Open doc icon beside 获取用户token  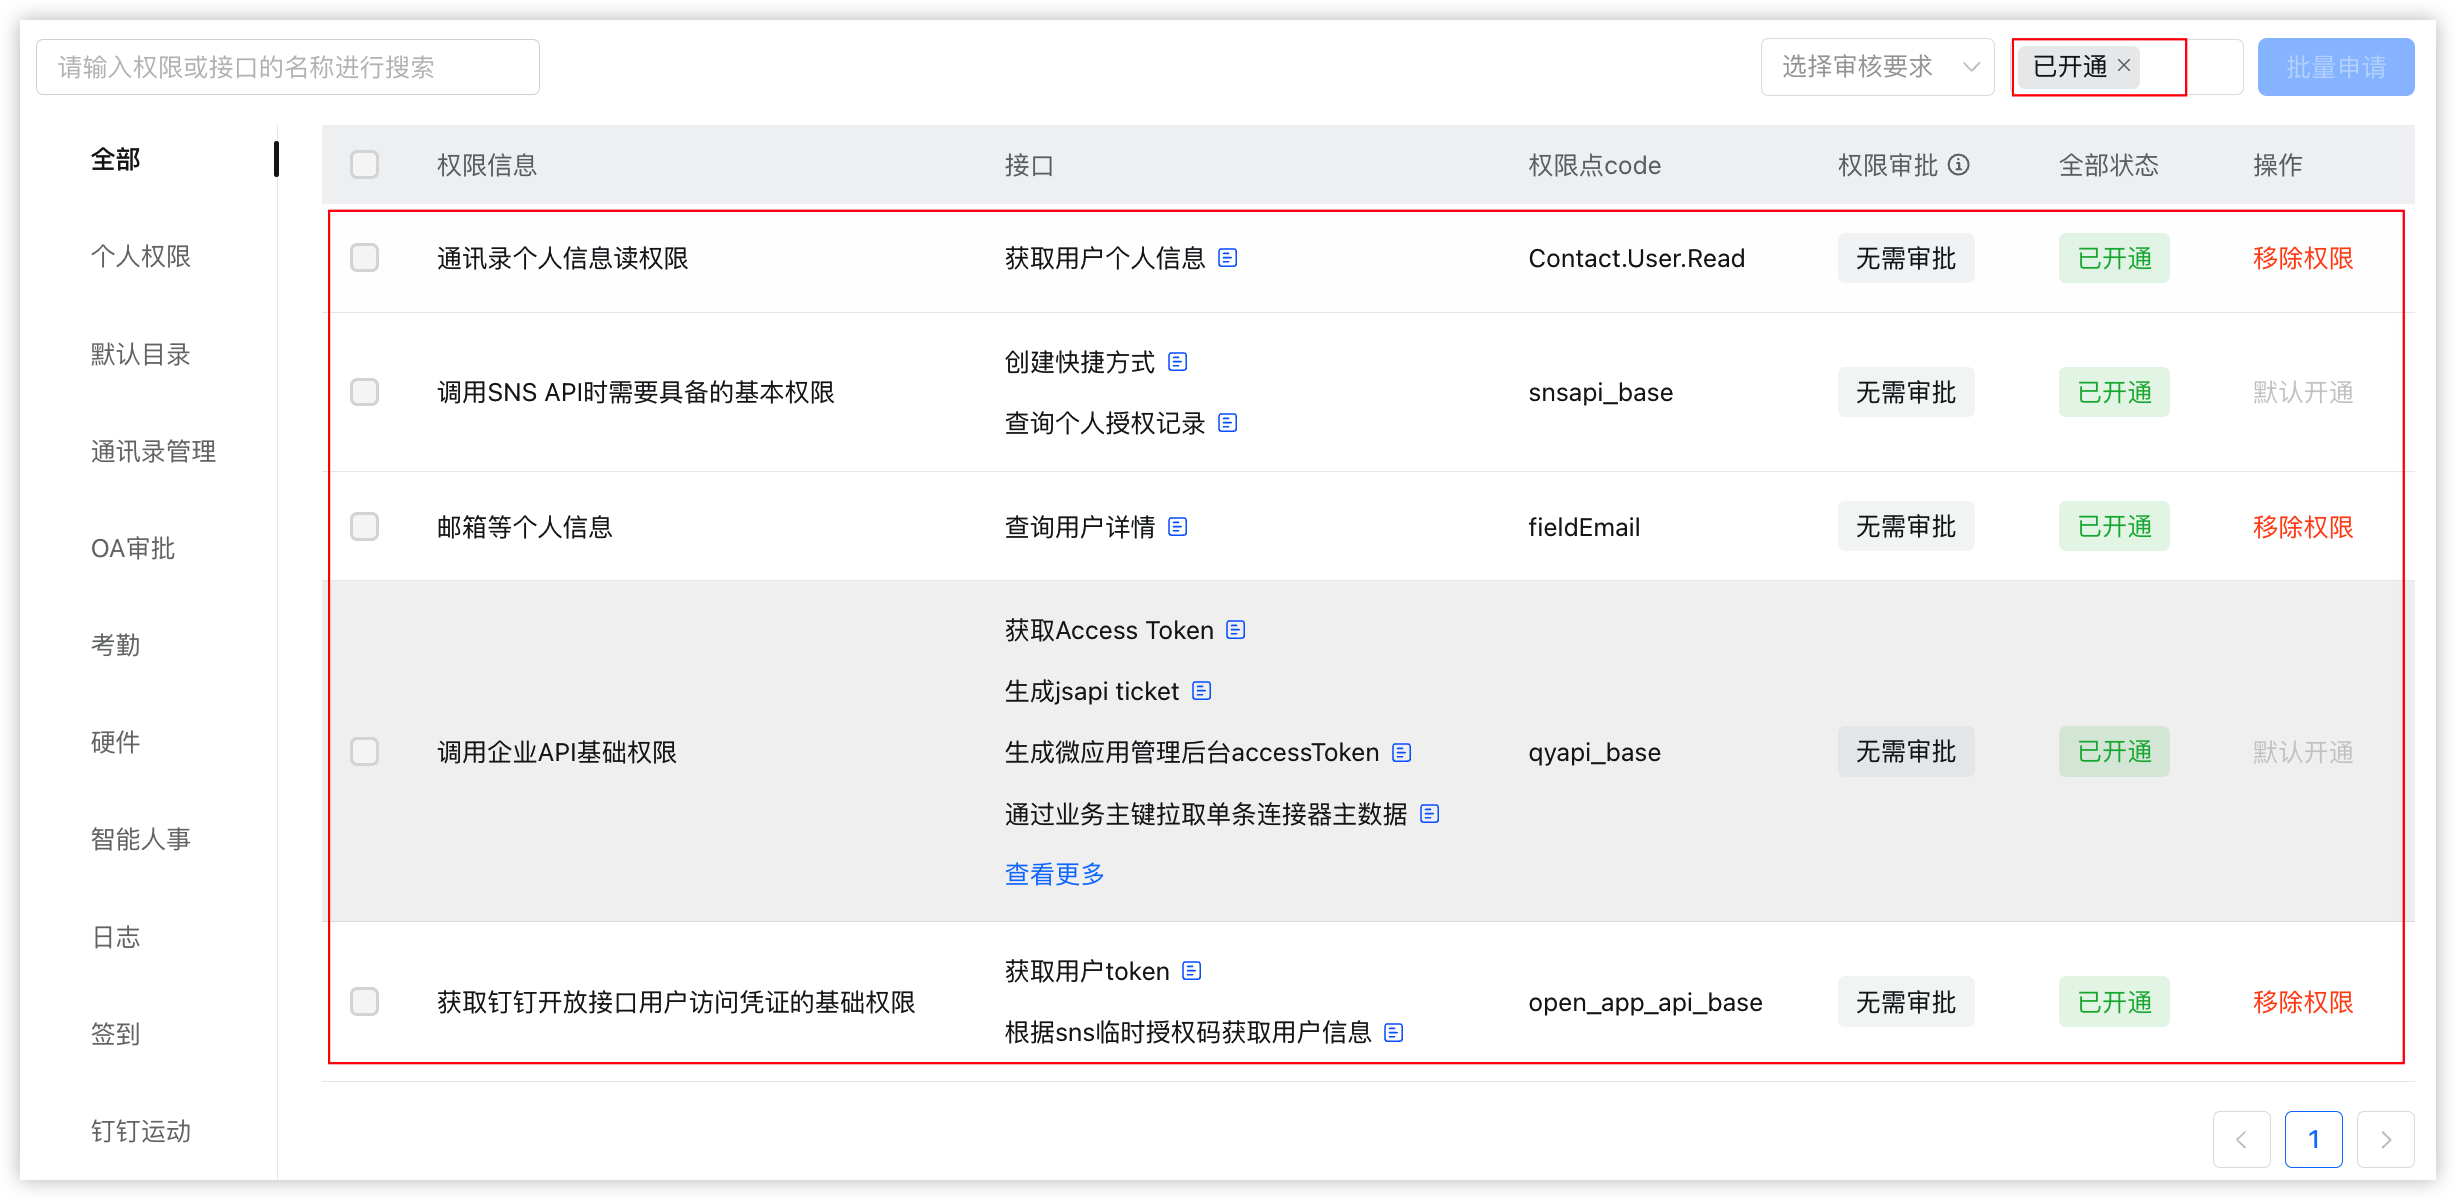click(1192, 970)
